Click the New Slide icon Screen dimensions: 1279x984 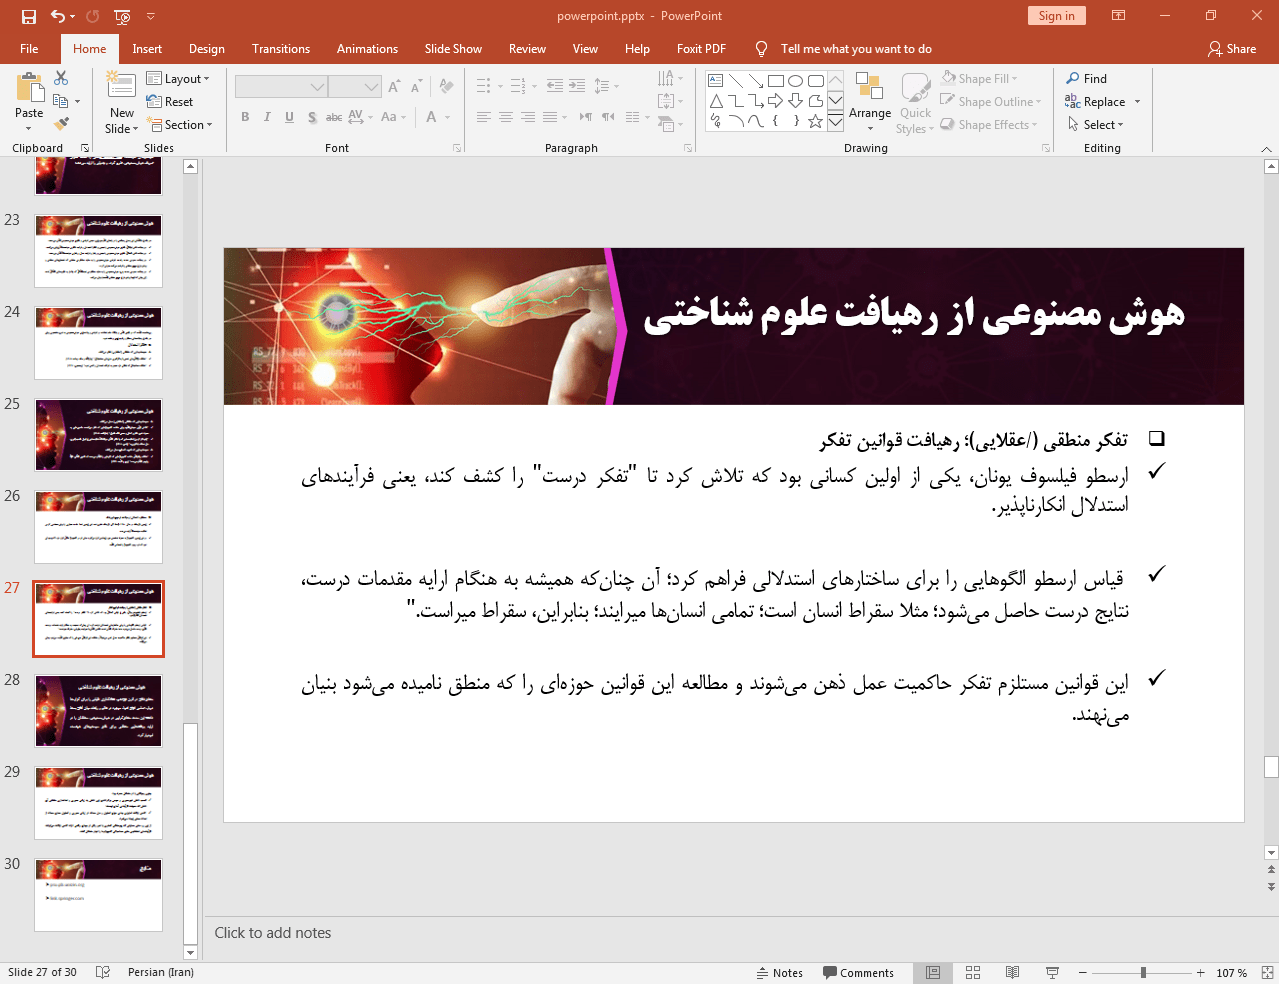click(122, 86)
